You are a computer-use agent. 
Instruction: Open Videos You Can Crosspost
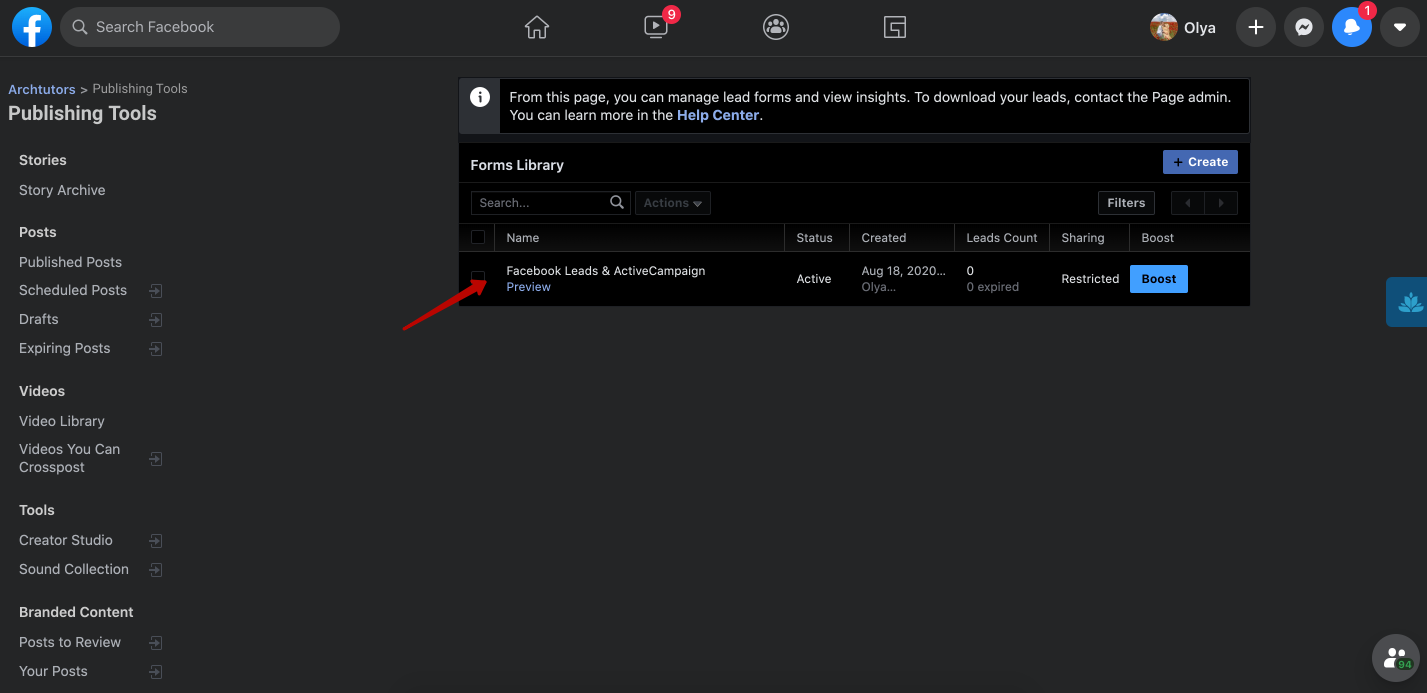(70, 458)
